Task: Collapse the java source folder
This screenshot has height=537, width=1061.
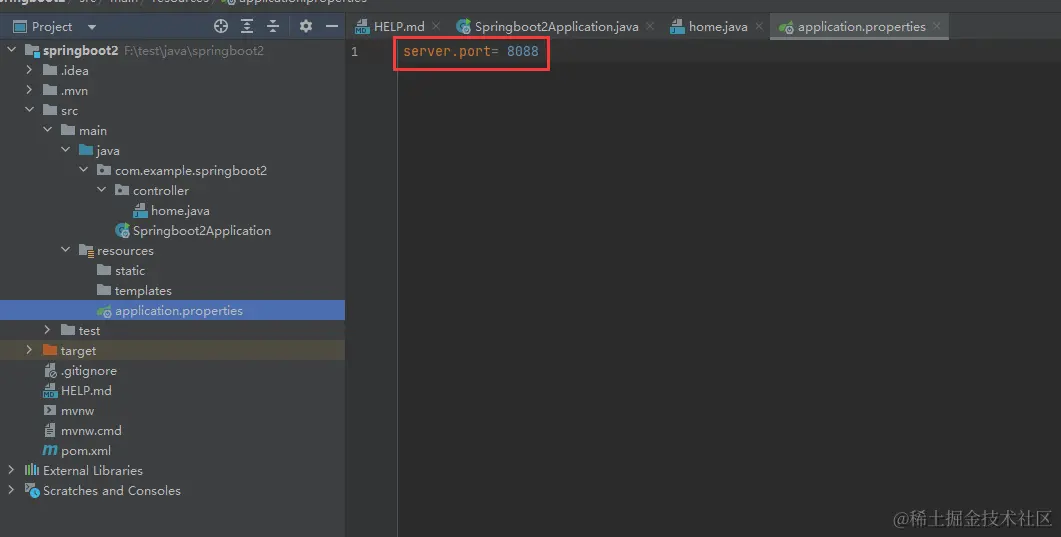Action: 66,149
